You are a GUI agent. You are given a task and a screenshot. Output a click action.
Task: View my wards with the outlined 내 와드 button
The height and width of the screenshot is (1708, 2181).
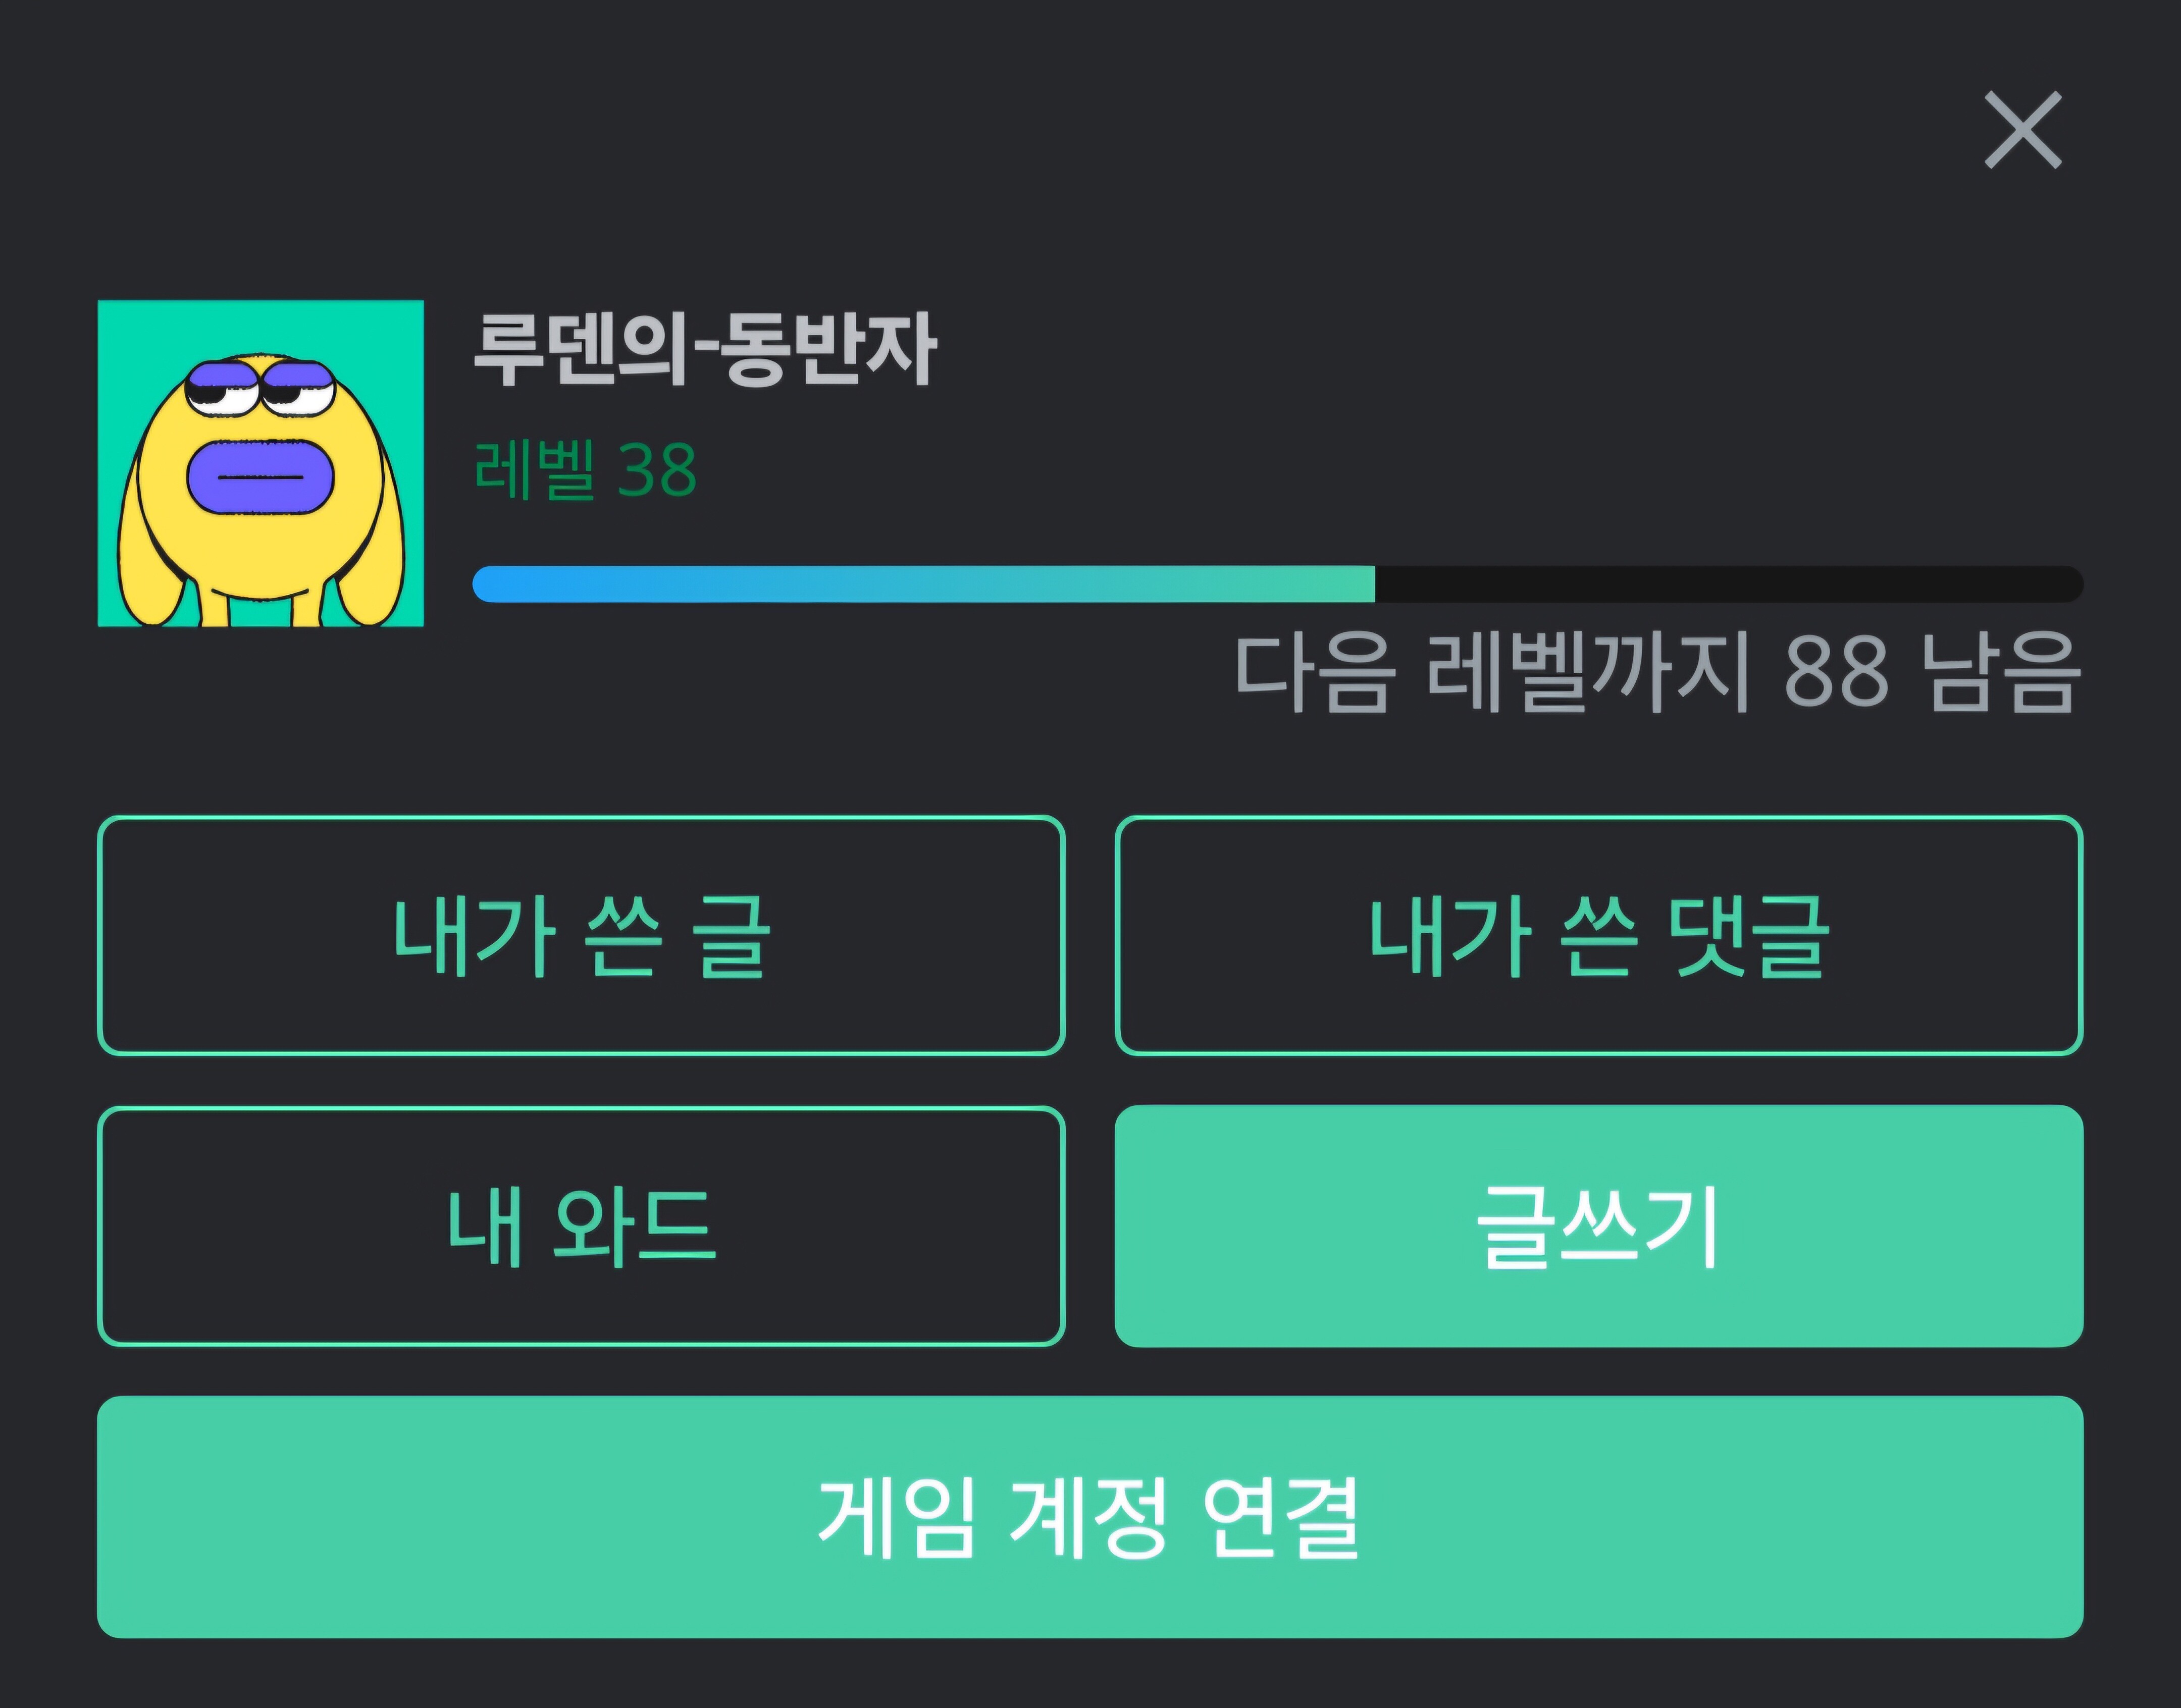click(581, 1226)
